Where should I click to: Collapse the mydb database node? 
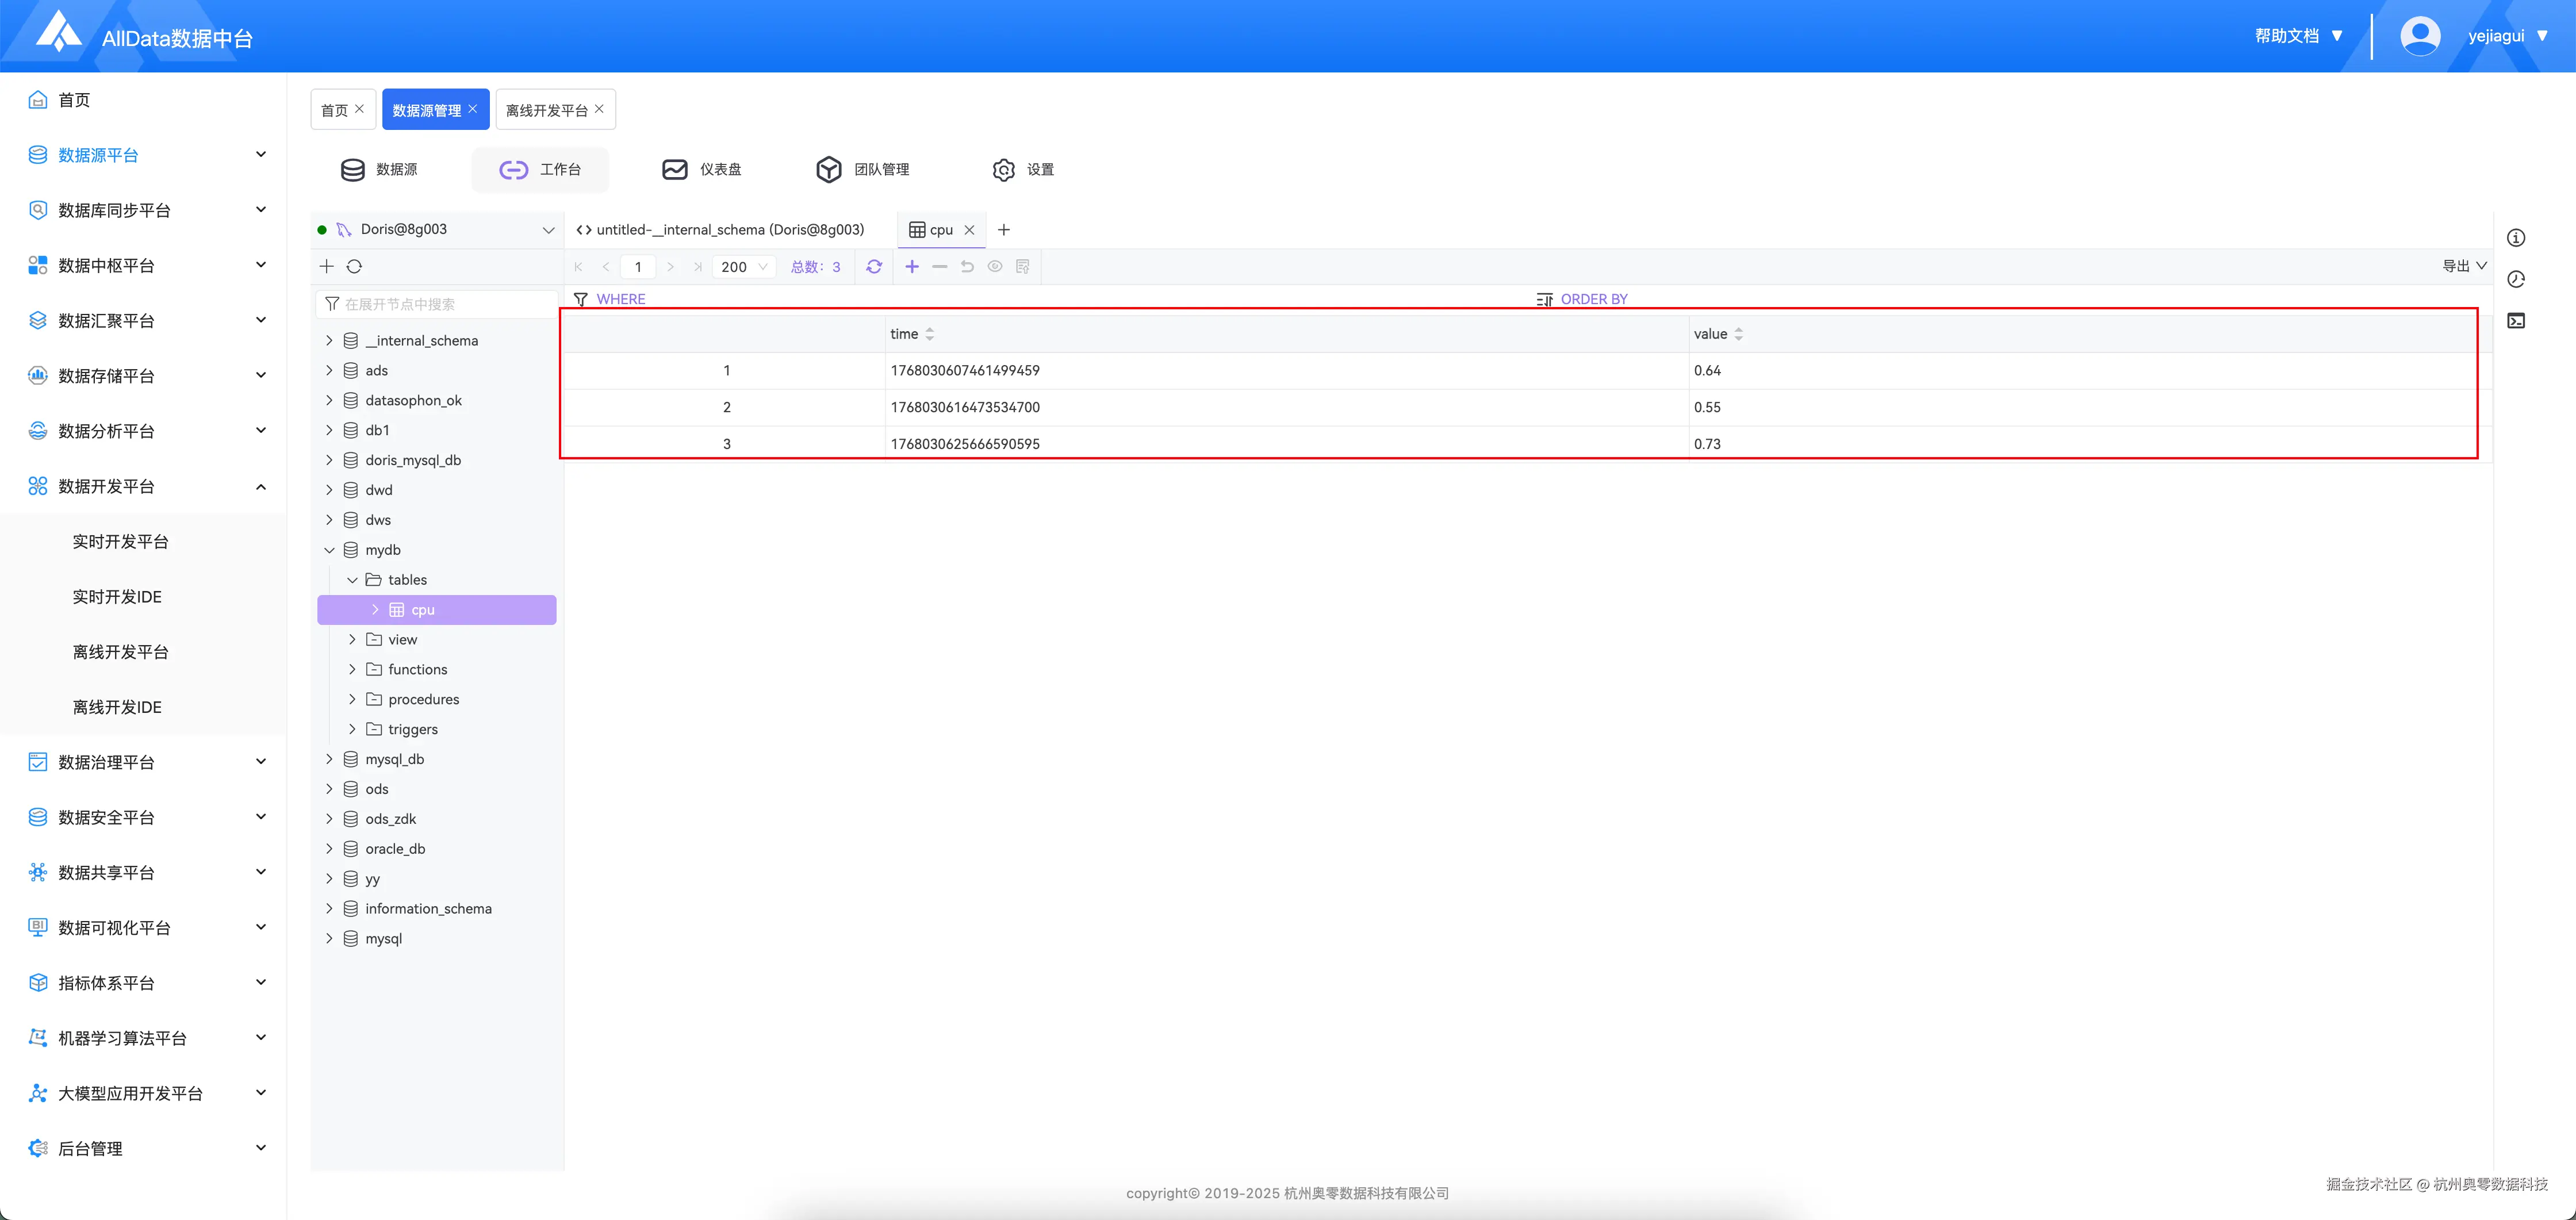tap(328, 549)
